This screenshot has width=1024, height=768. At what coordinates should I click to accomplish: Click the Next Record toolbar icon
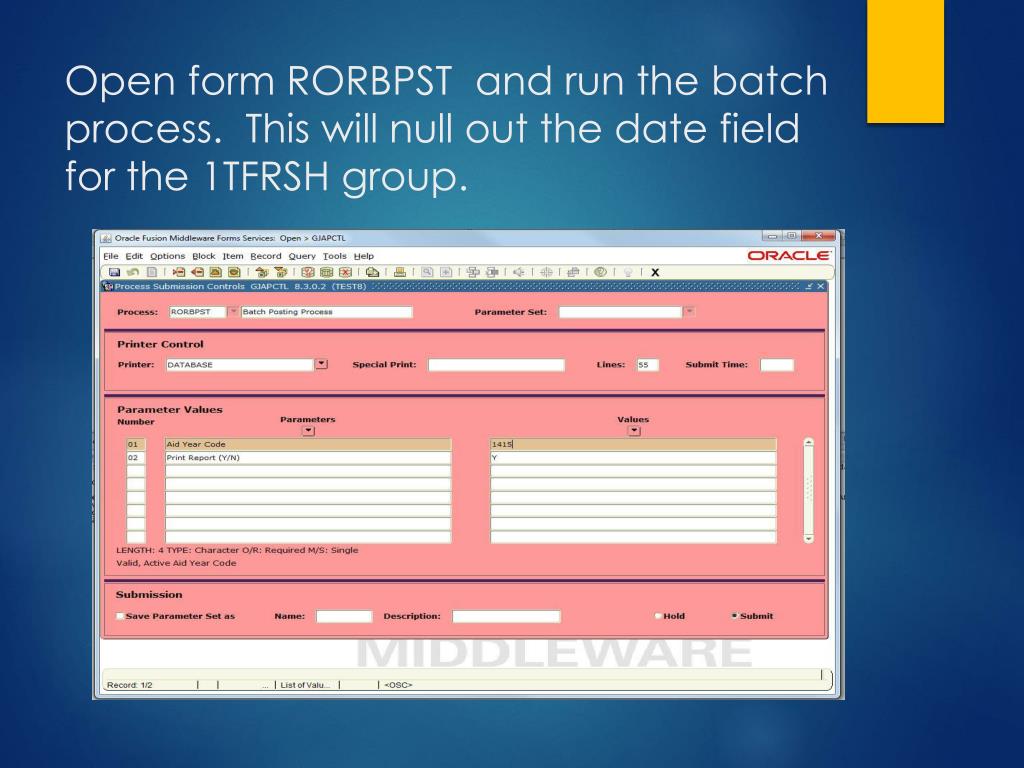pyautogui.click(x=234, y=272)
